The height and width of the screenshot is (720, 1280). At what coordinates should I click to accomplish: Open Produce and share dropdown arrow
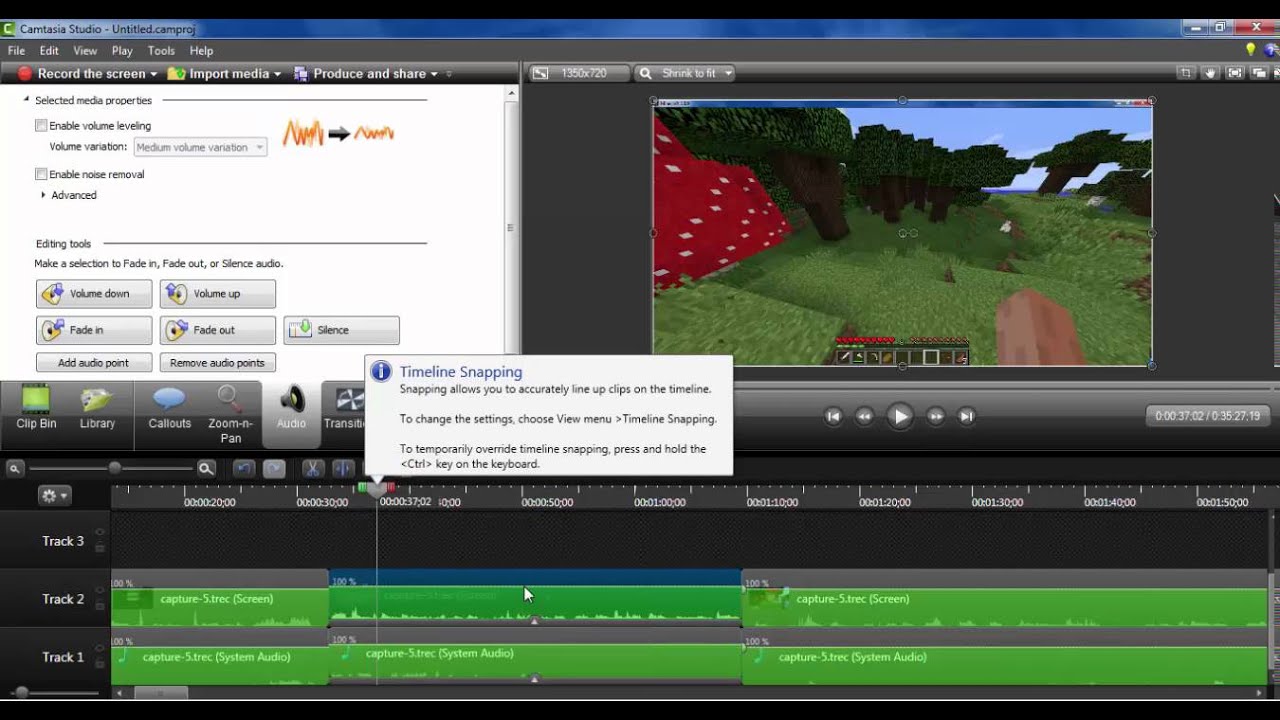[434, 74]
